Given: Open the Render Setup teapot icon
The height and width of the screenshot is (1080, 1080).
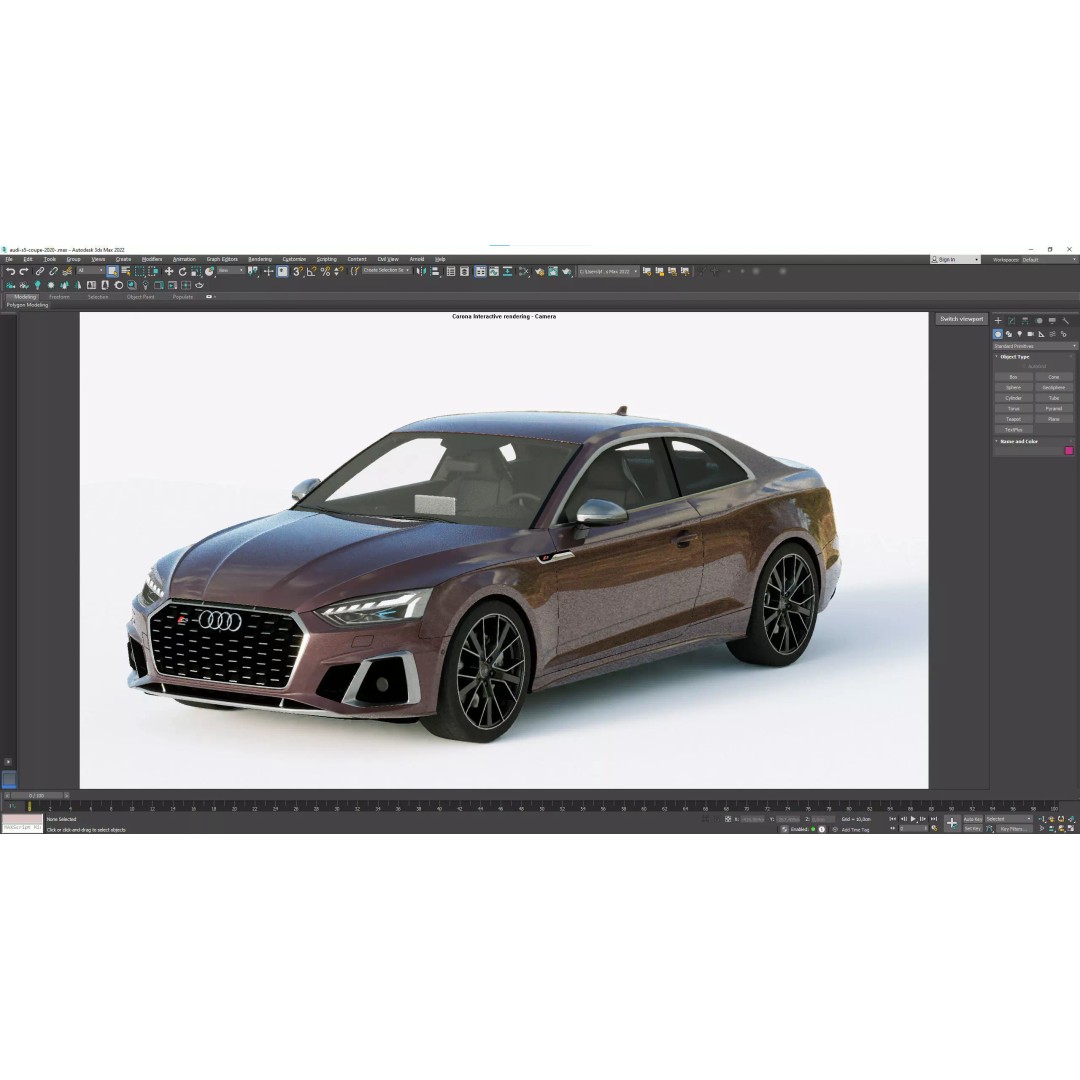Looking at the screenshot, I should 539,271.
